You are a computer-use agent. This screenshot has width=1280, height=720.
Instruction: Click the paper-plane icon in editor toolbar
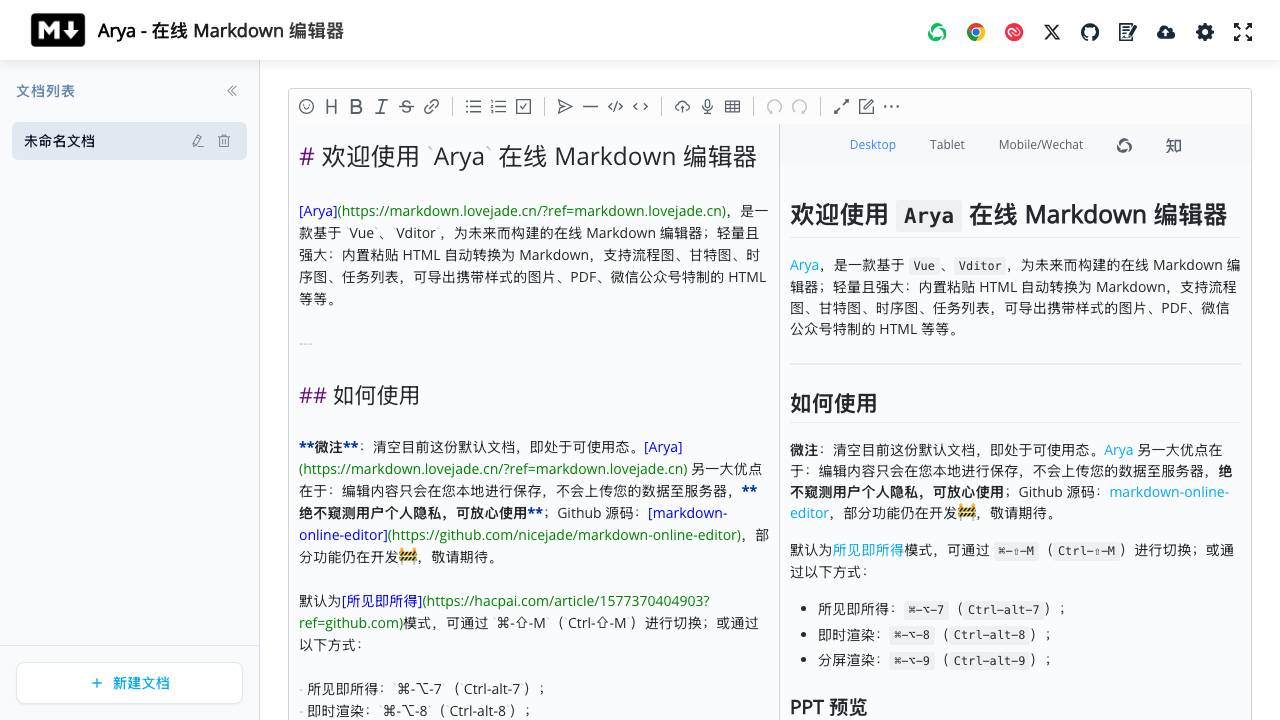point(565,106)
